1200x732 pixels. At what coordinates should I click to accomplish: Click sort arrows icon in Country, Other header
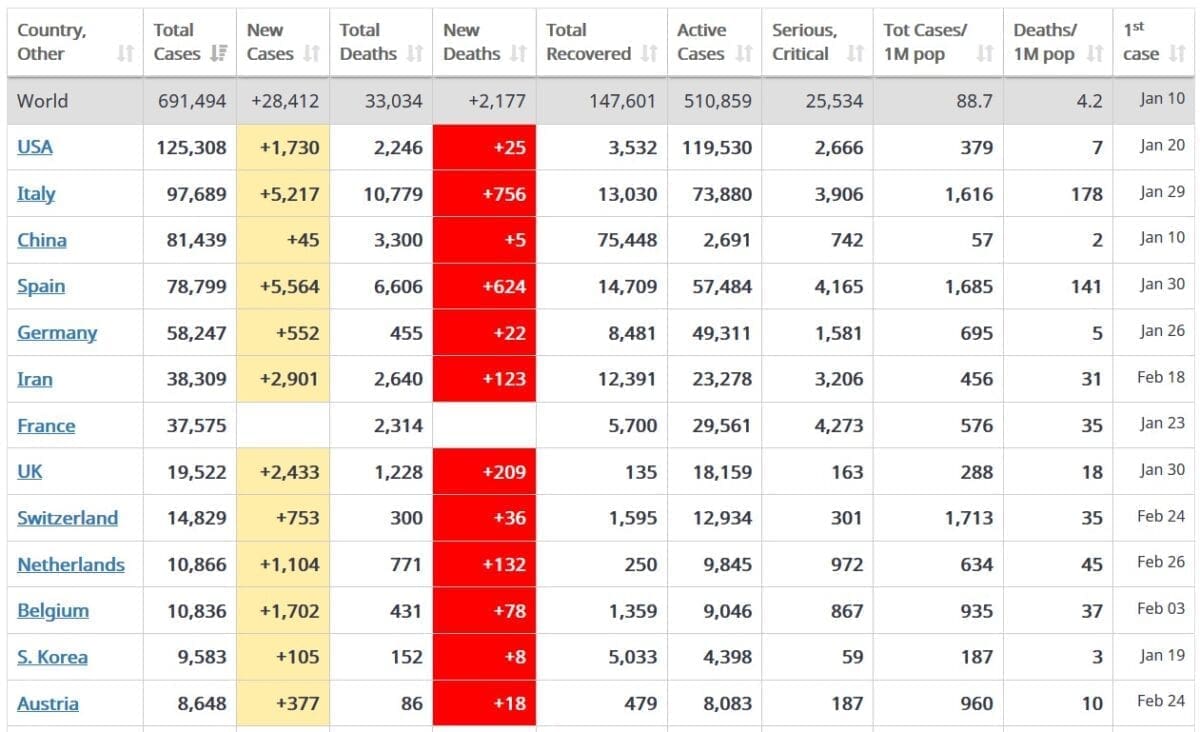[x=125, y=55]
